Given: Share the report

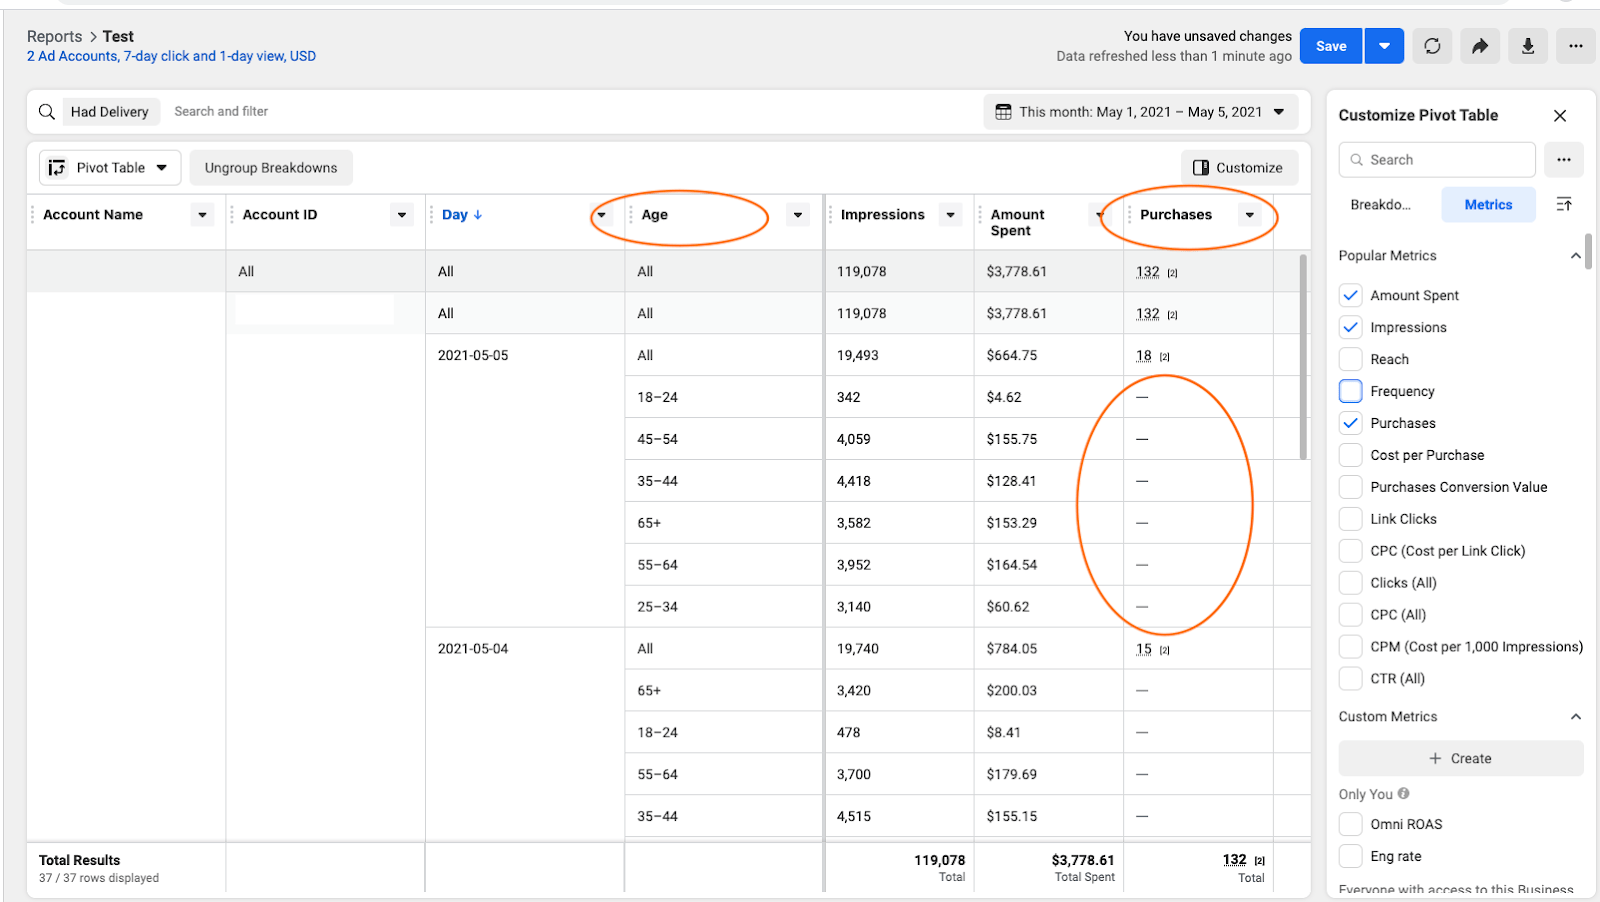Looking at the screenshot, I should click(1479, 45).
